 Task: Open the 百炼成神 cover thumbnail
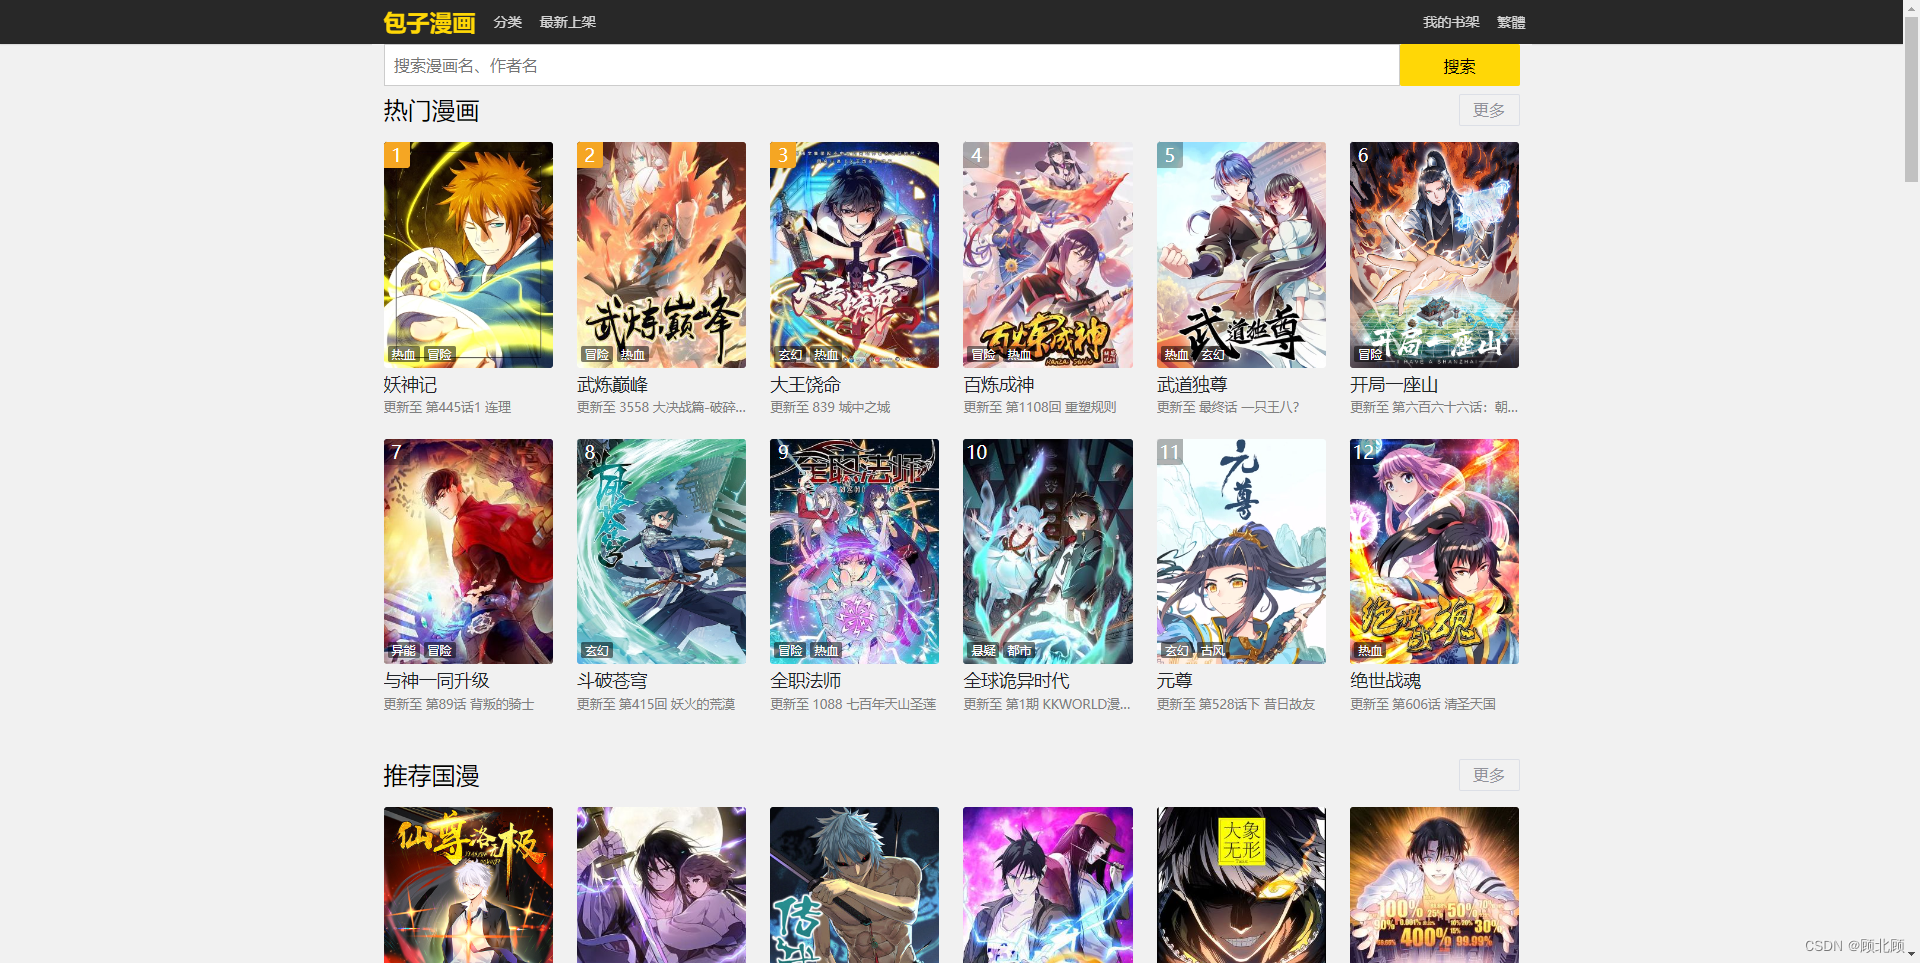pos(1048,255)
